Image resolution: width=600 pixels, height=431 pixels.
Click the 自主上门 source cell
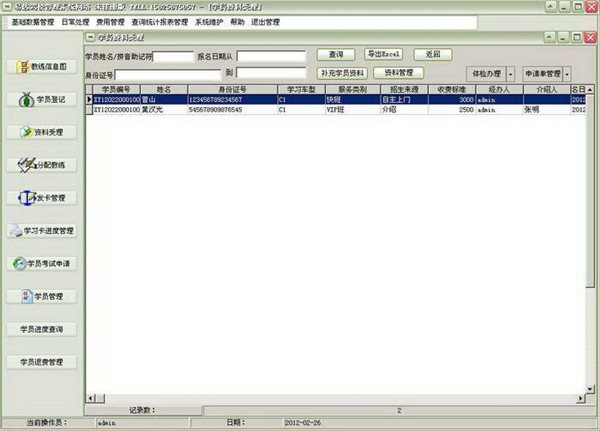404,100
